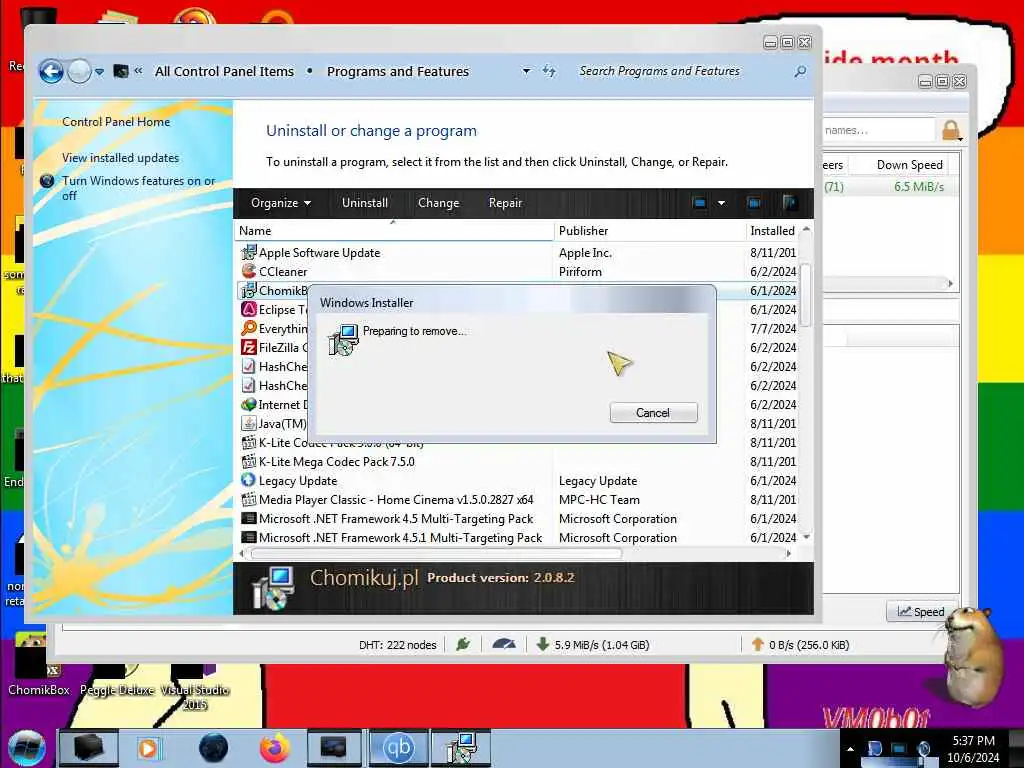Select CCleaner program row

coord(516,272)
